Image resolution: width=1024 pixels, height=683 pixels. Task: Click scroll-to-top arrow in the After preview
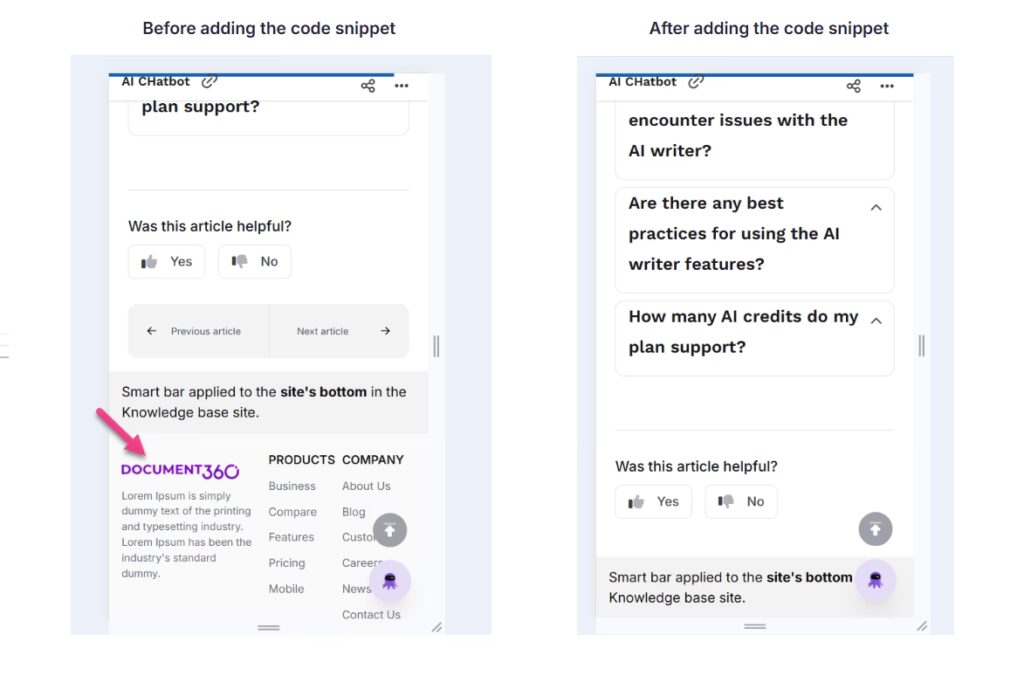tap(875, 530)
